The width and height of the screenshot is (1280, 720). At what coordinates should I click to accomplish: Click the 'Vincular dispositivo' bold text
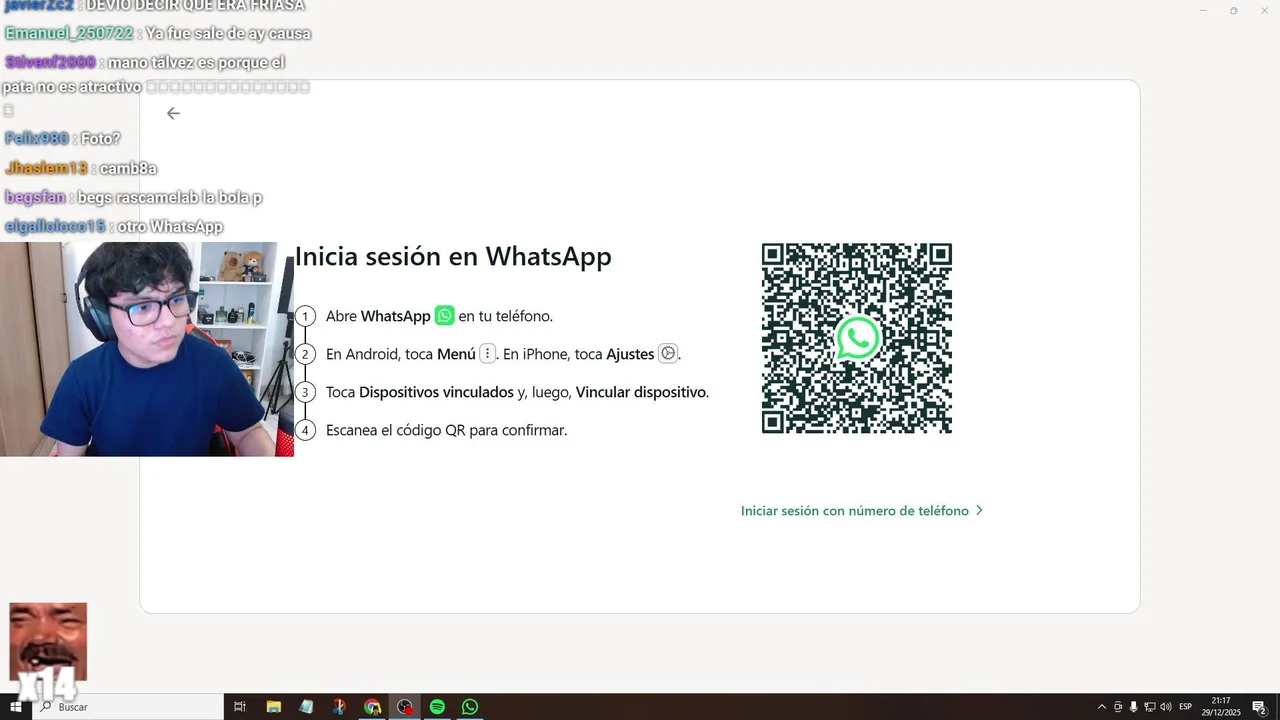pos(641,392)
